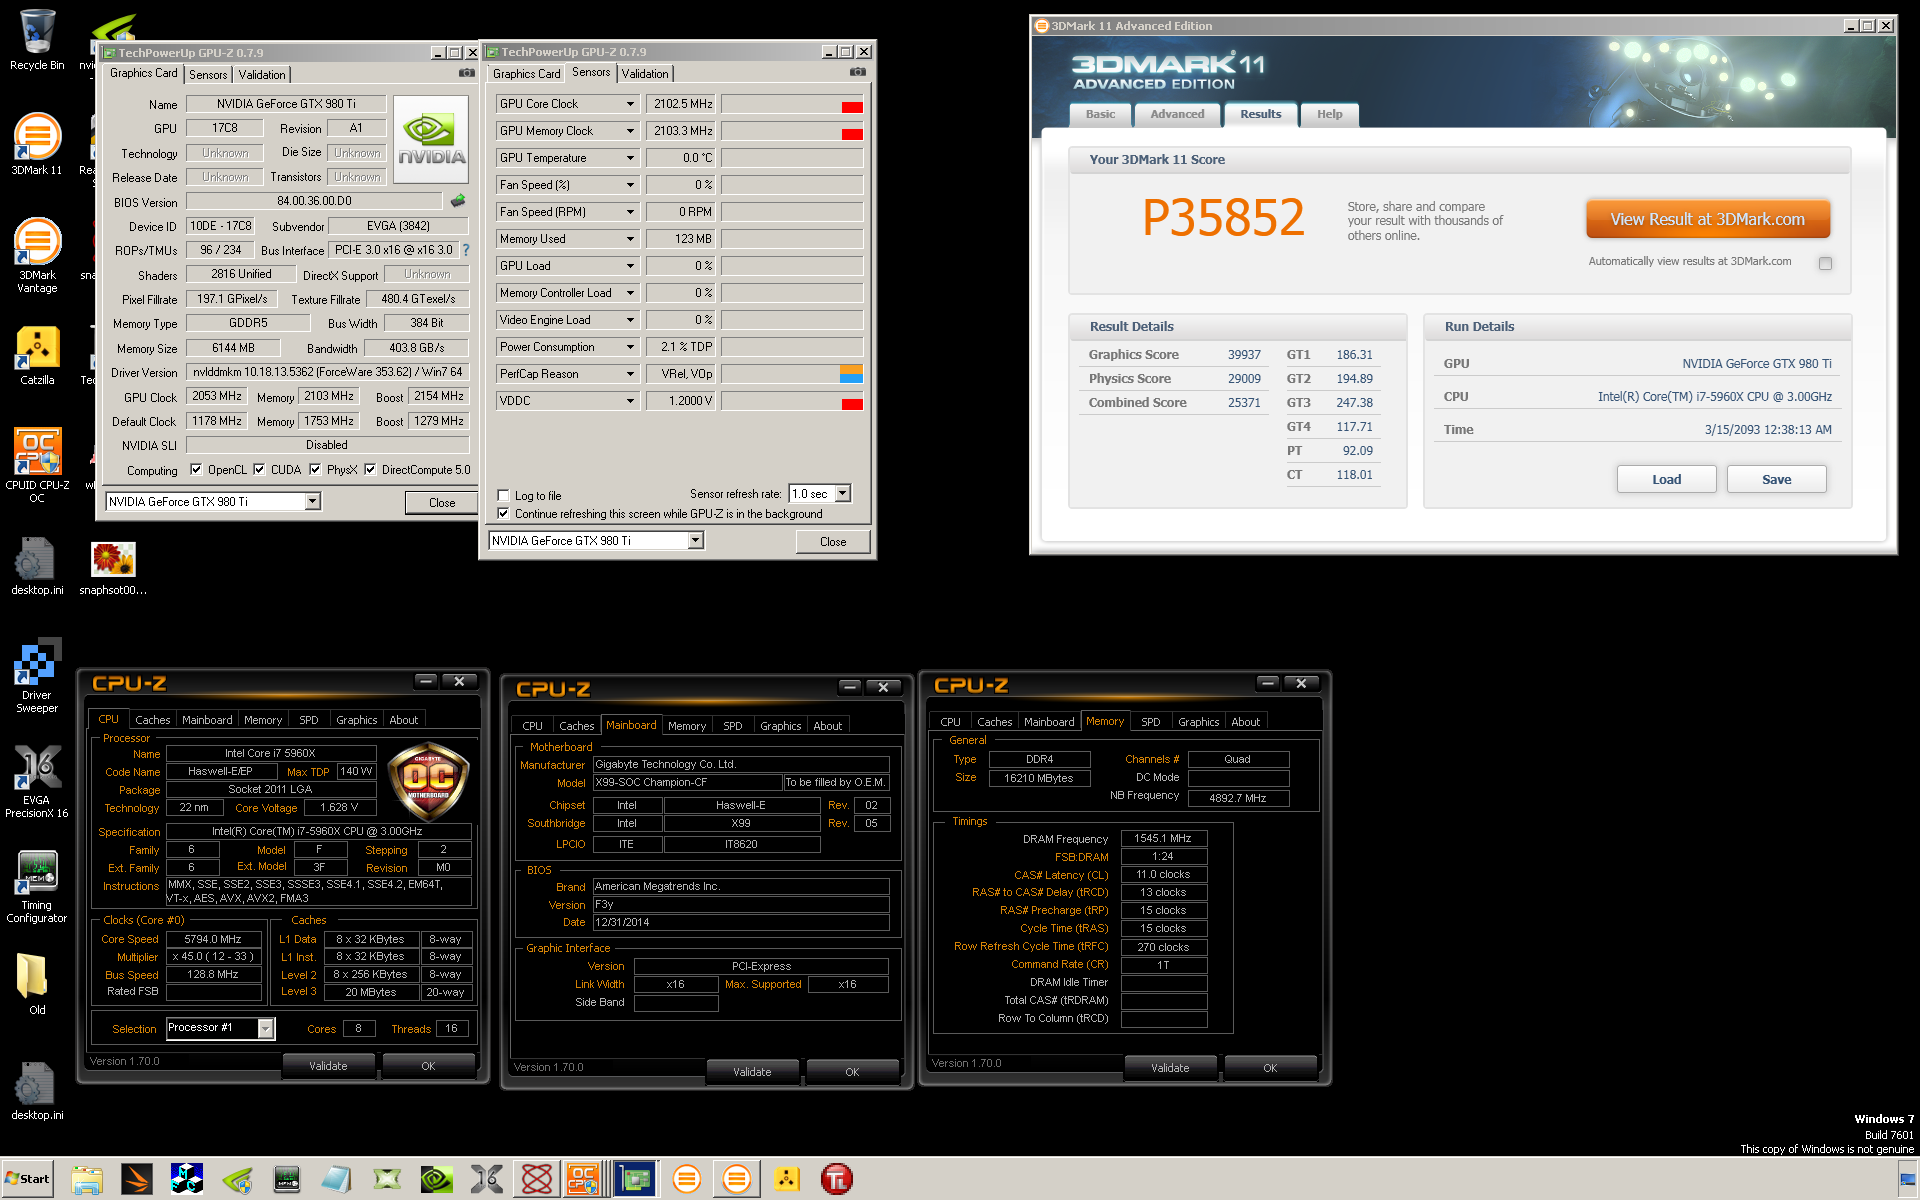1920x1200 pixels.
Task: Launch EVGA PrecisionX 16 desktop icon
Action: 37,782
